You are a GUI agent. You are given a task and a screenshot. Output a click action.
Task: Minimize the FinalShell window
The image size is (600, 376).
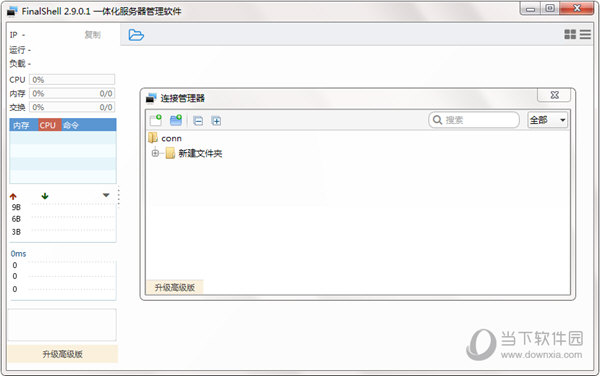pyautogui.click(x=531, y=9)
